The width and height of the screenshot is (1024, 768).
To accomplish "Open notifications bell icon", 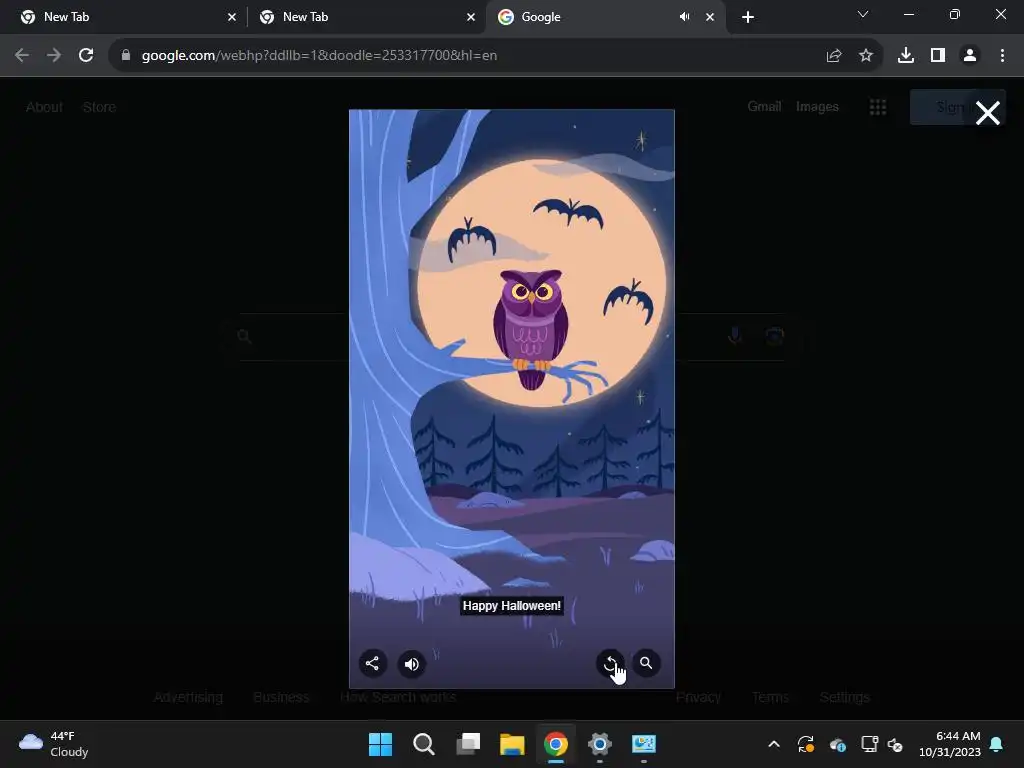I will click(997, 744).
